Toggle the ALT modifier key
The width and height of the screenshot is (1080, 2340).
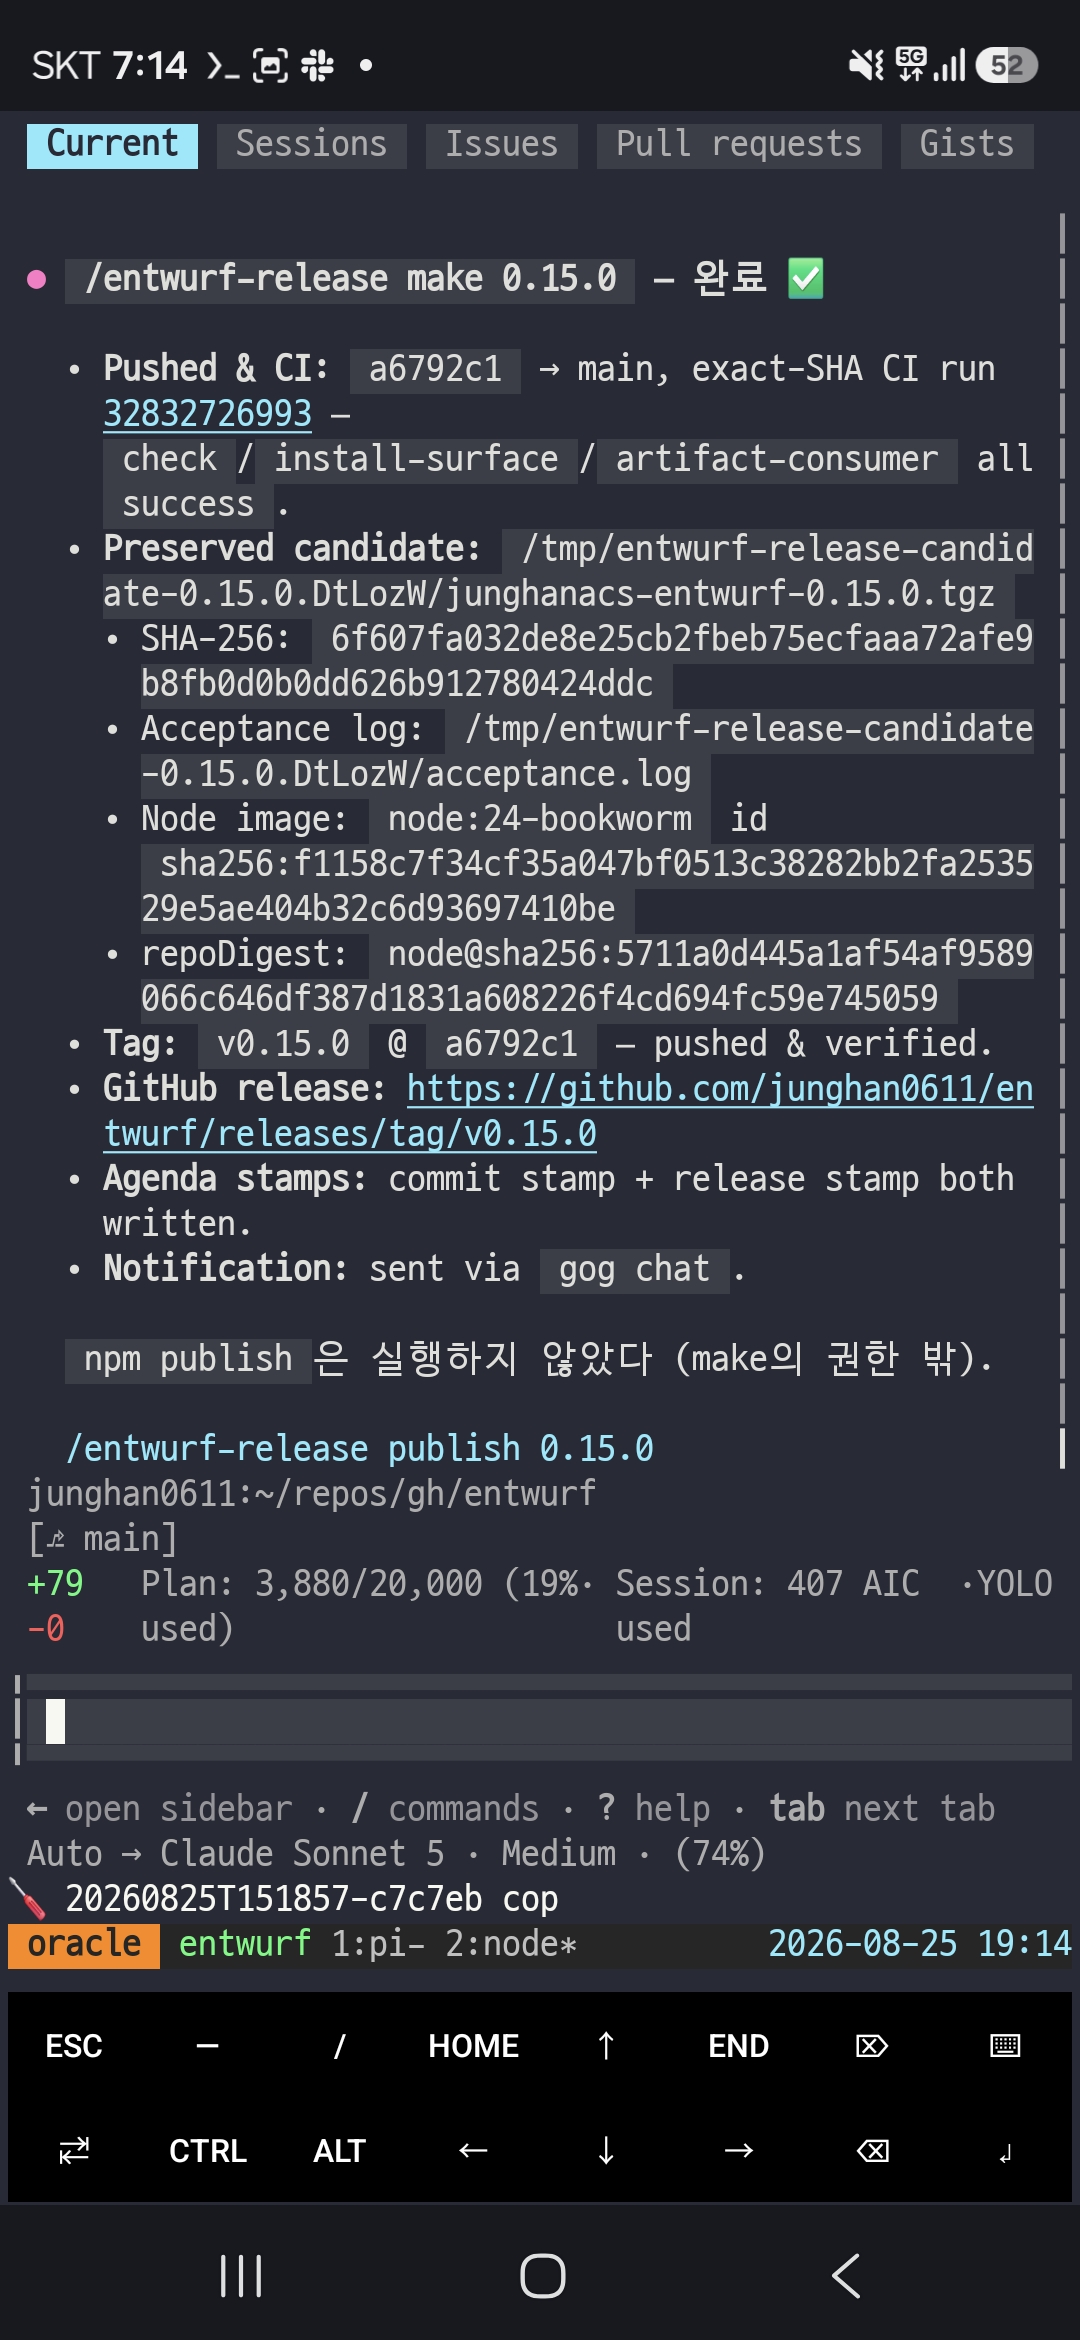(x=340, y=2150)
